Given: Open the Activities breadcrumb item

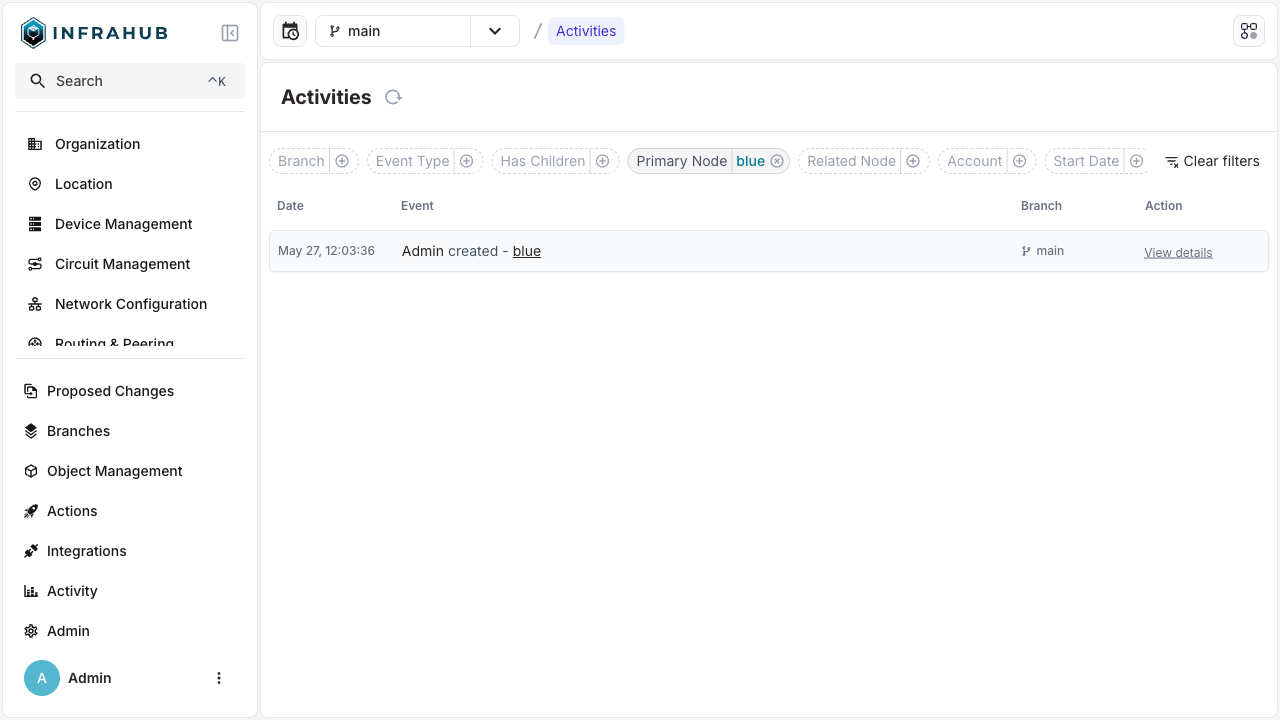Looking at the screenshot, I should [586, 31].
